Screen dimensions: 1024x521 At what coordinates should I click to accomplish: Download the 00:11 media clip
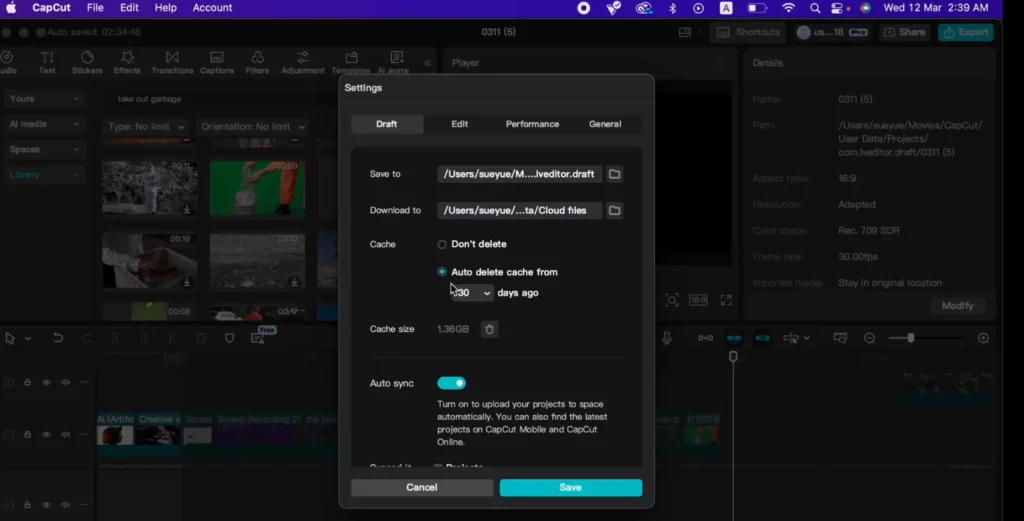pos(187,210)
